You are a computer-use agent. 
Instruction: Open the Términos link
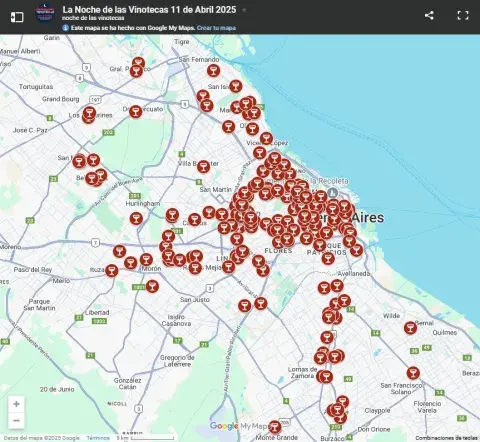tap(98, 438)
